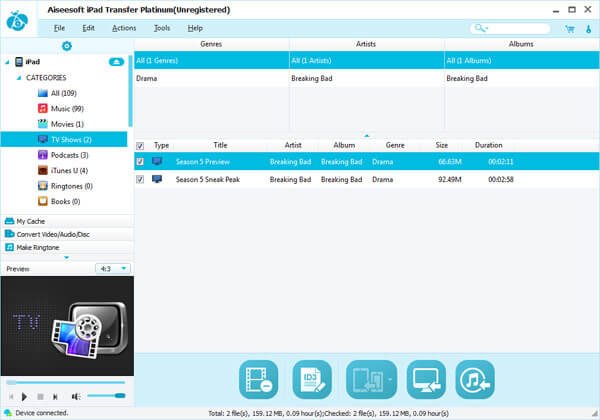Open My Cache section
The width and height of the screenshot is (600, 420).
pyautogui.click(x=67, y=221)
